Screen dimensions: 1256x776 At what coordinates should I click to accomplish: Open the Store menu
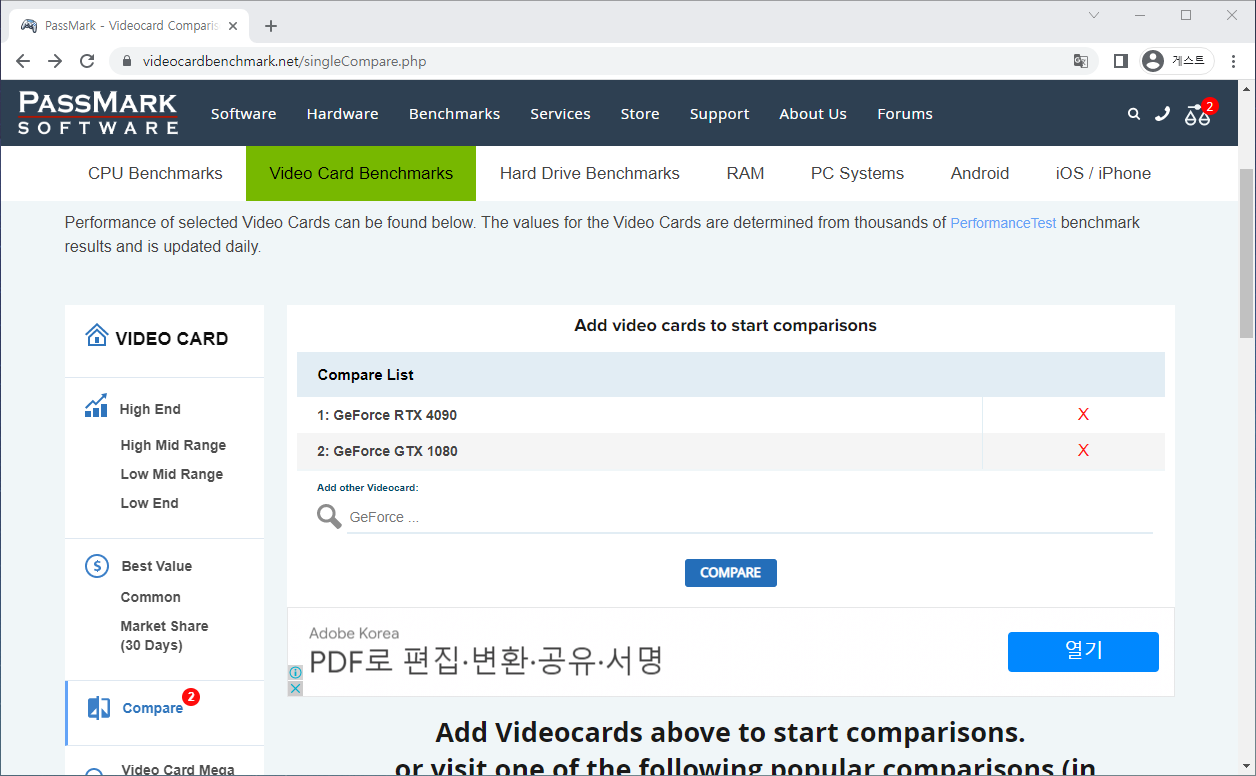(x=640, y=114)
